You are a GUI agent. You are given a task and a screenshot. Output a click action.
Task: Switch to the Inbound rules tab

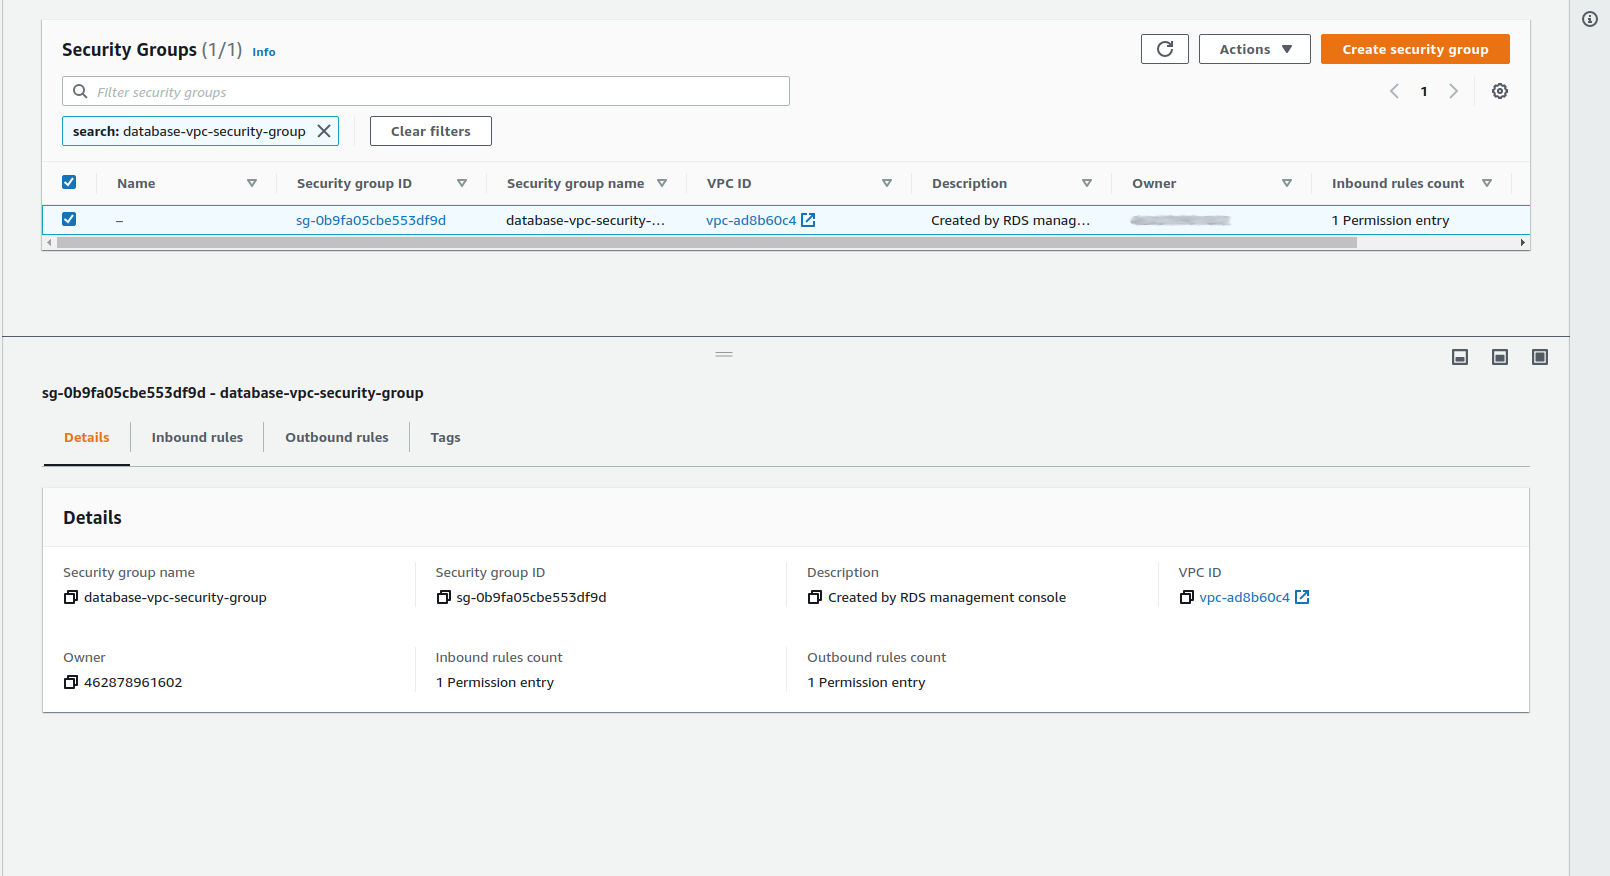(197, 437)
